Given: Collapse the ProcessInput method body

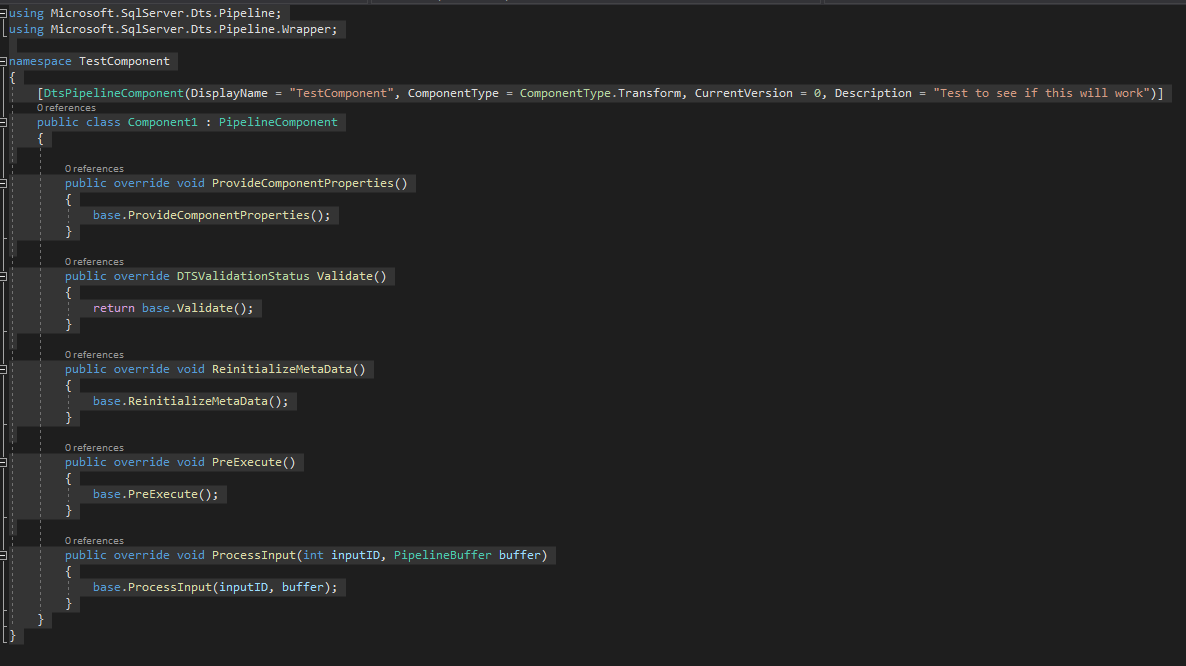Looking at the screenshot, I should (5, 554).
